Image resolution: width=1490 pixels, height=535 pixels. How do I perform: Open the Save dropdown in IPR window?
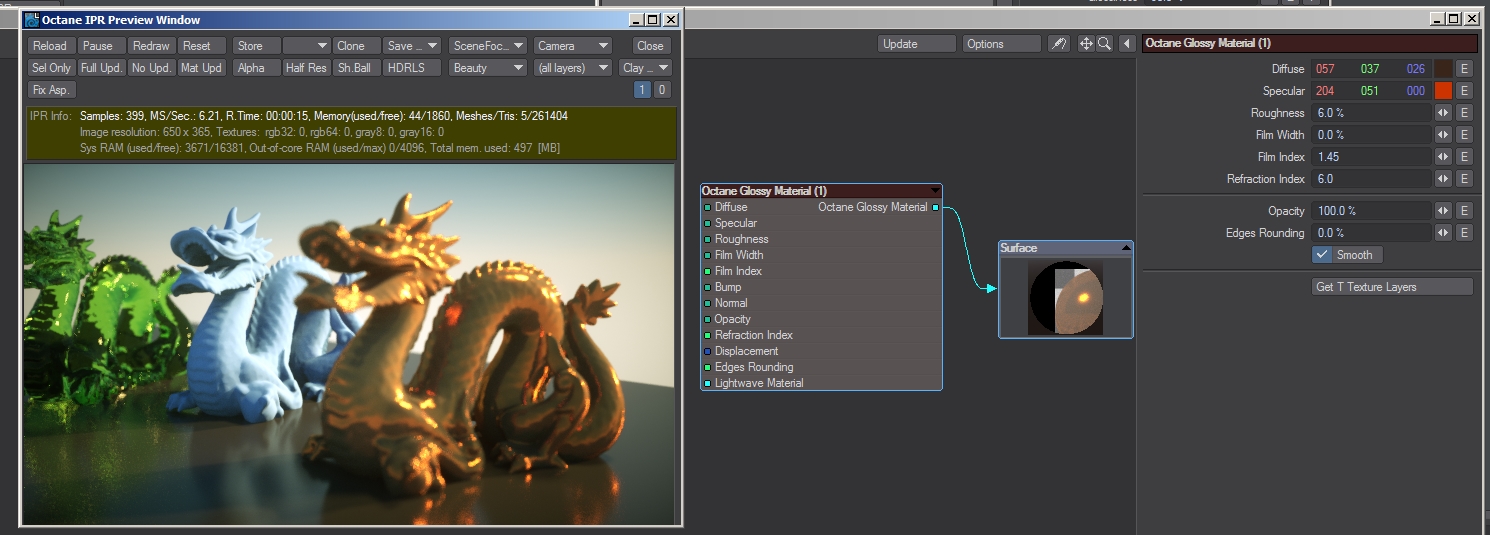pyautogui.click(x=412, y=46)
